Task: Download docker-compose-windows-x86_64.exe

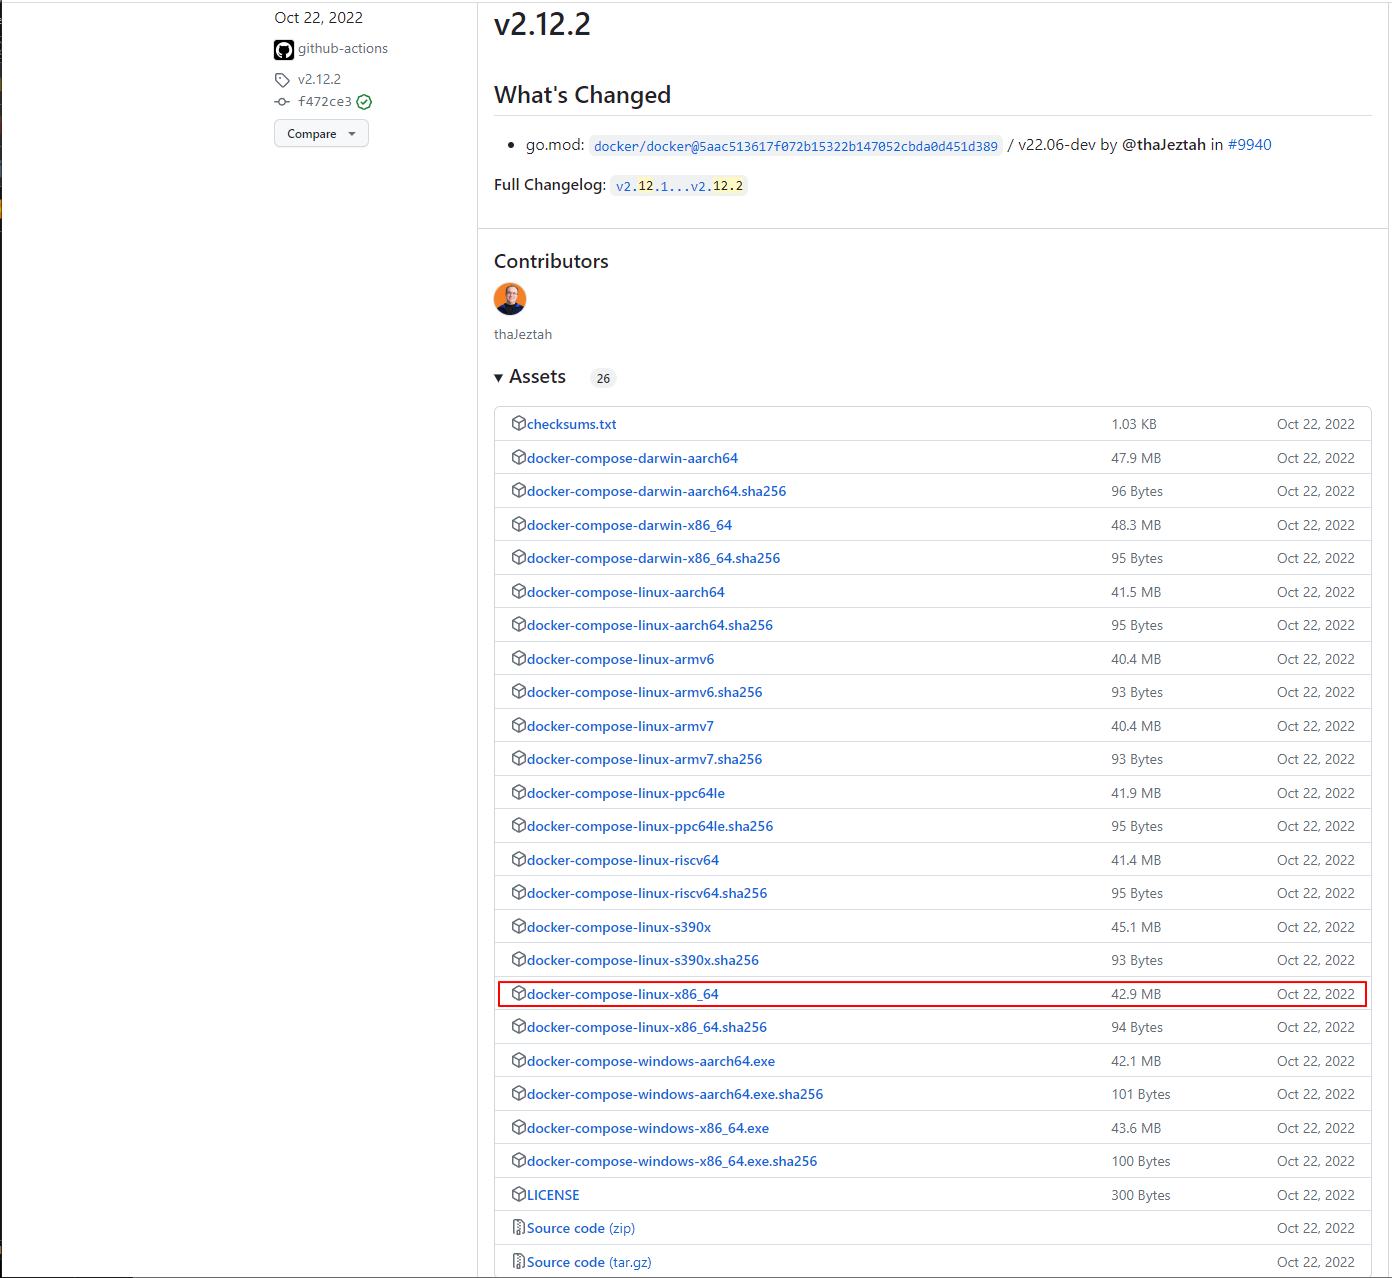Action: [x=648, y=1128]
